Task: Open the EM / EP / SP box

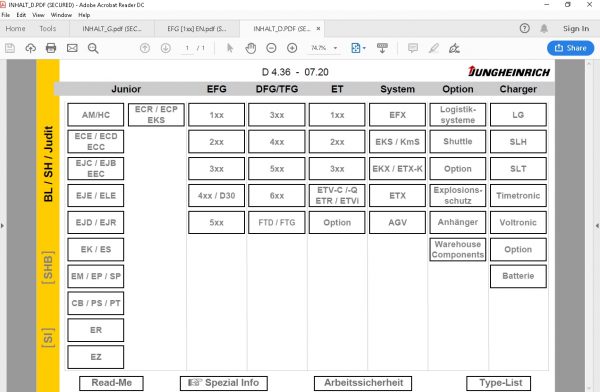Action: coord(96,276)
